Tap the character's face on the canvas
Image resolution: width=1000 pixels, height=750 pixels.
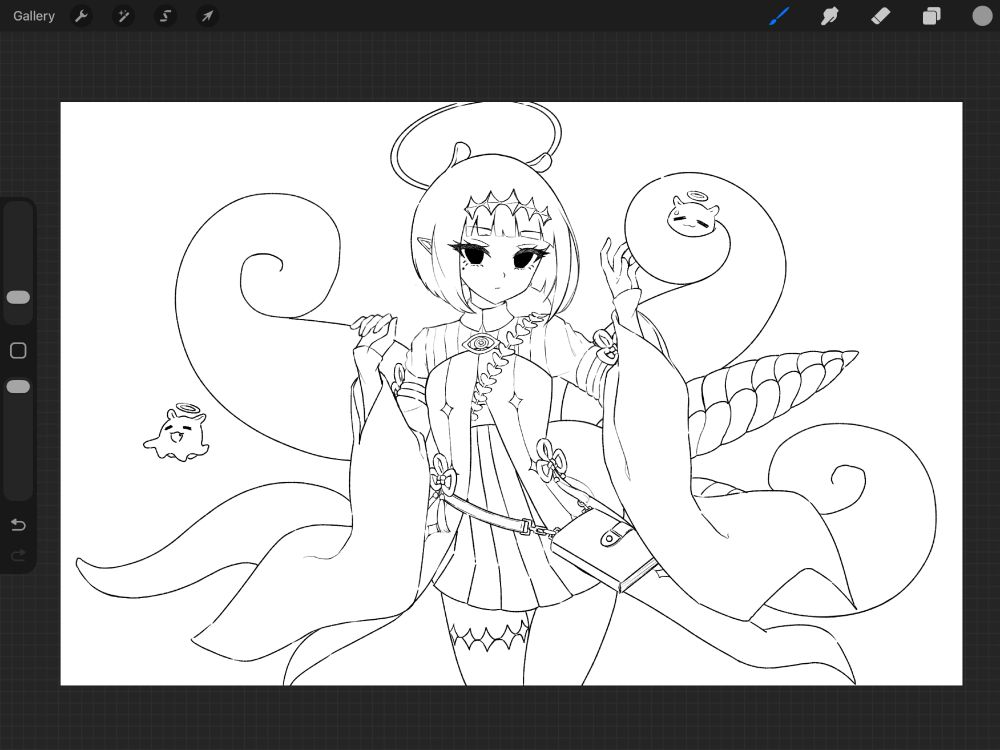pos(501,268)
